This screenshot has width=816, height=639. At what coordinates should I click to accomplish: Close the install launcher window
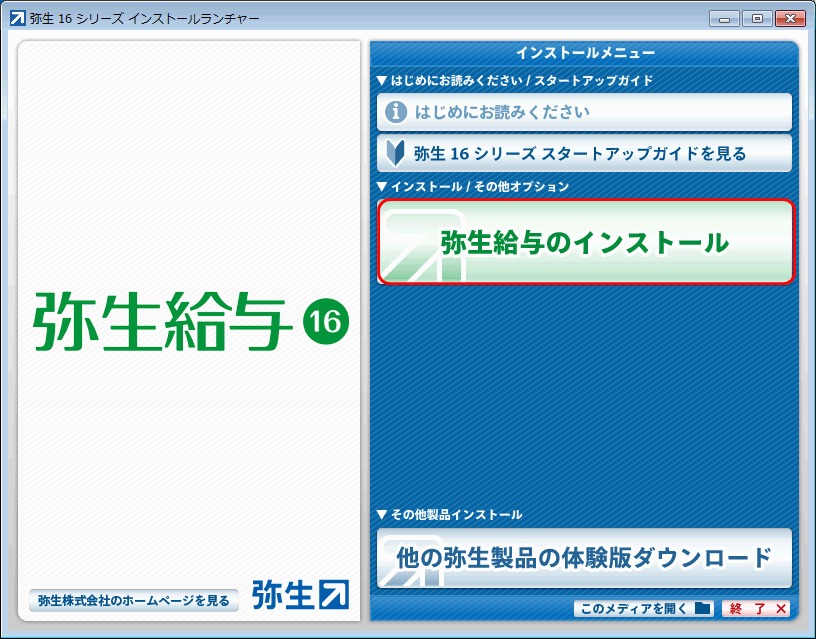point(790,19)
